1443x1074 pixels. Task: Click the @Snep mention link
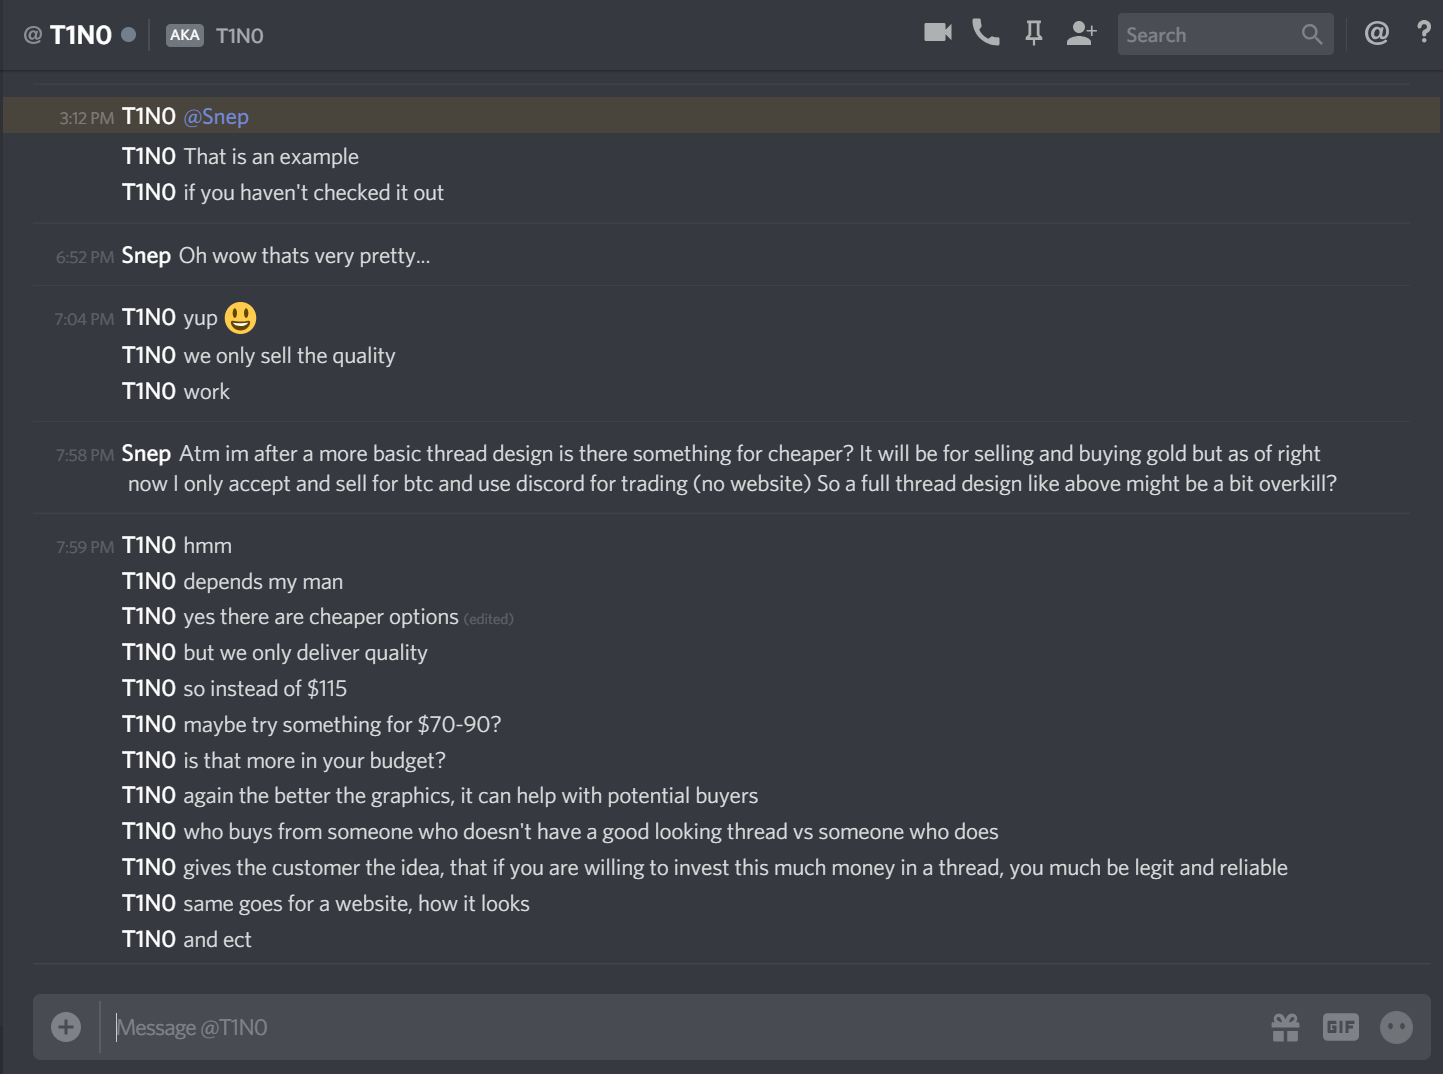click(216, 117)
